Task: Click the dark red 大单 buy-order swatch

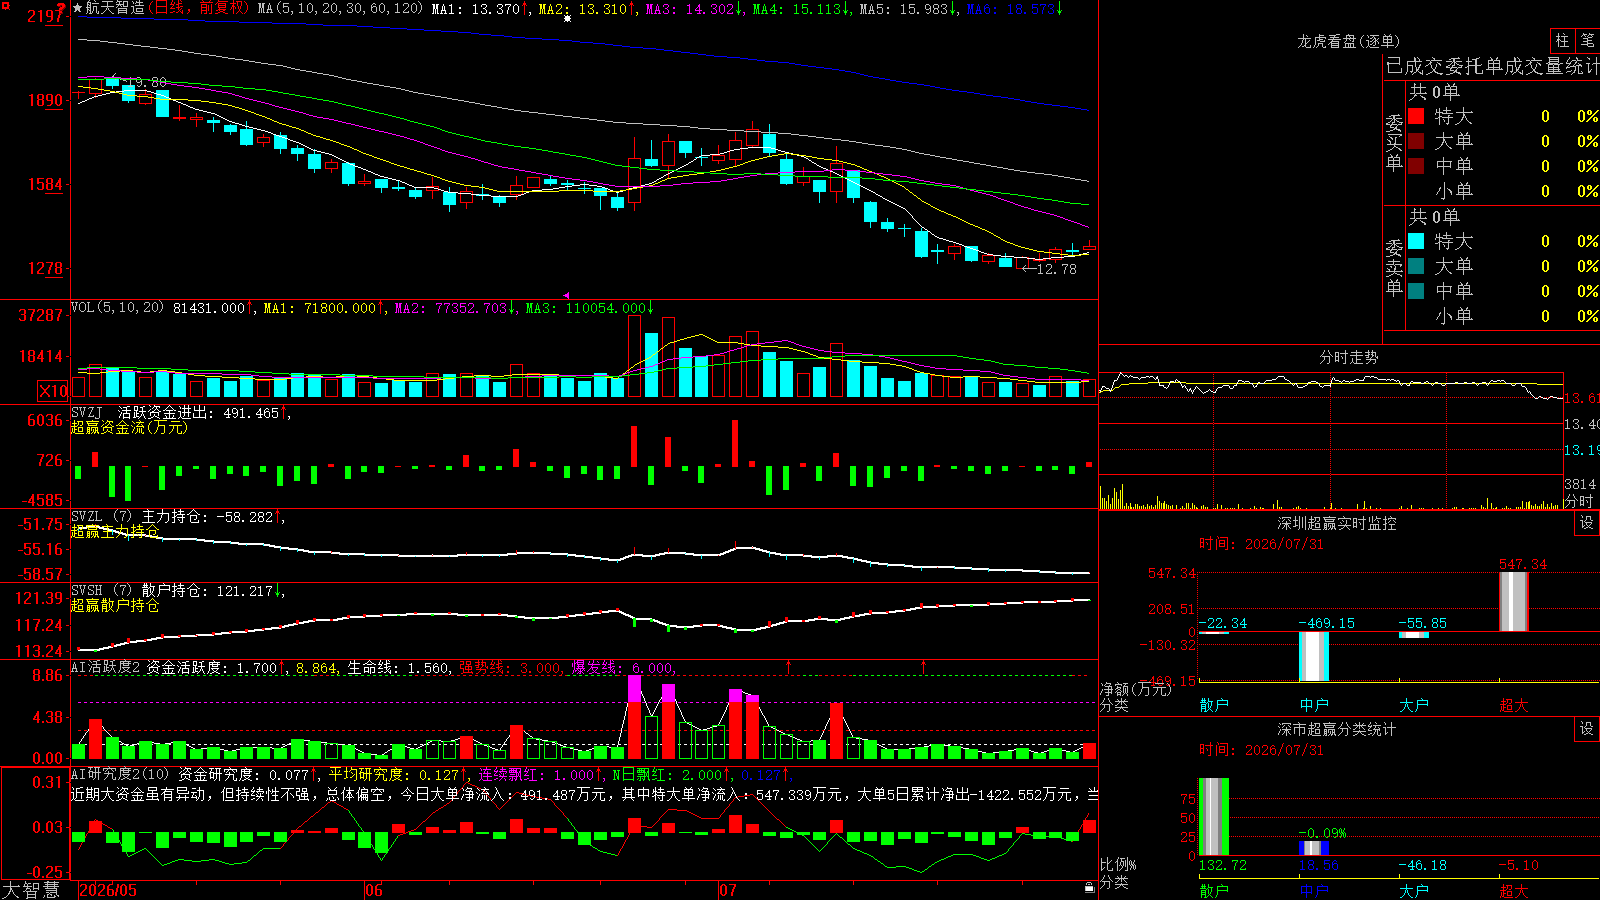Action: coord(1416,141)
